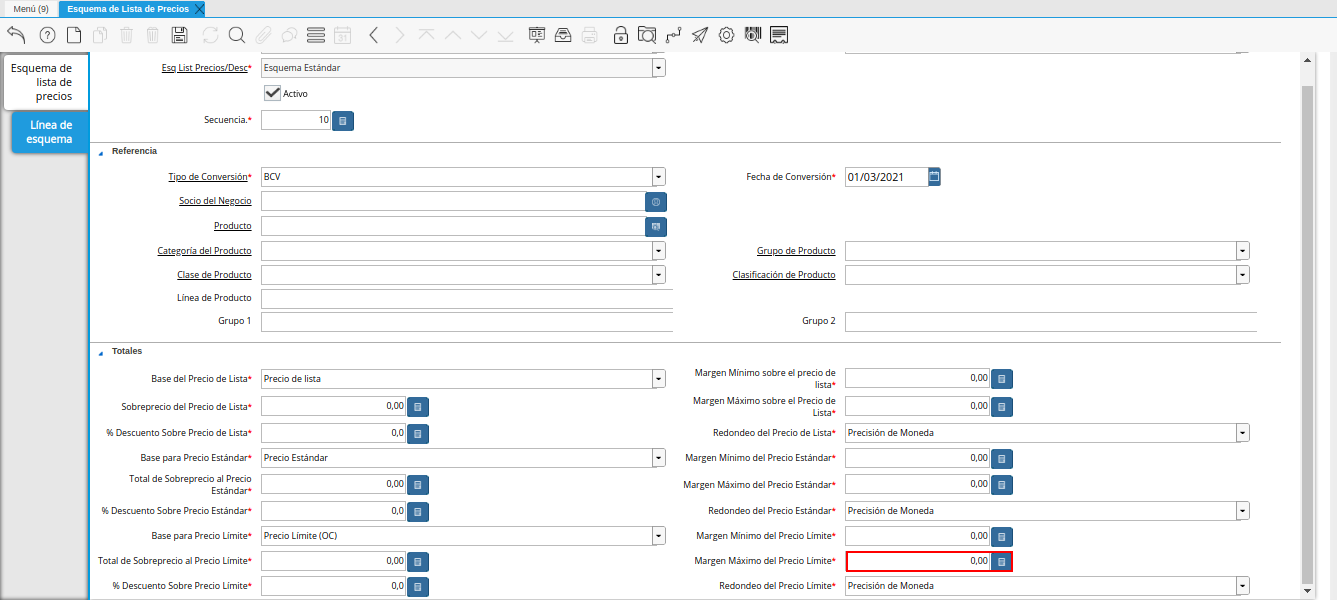The height and width of the screenshot is (600, 1337).
Task: Click the undo back arrow icon
Action: [x=16, y=35]
